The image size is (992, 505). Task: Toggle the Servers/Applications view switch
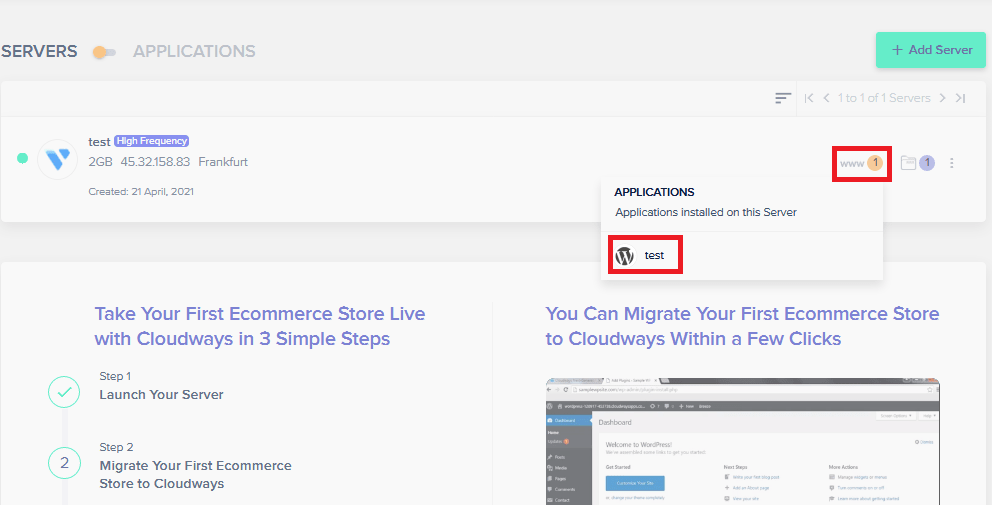pos(104,53)
